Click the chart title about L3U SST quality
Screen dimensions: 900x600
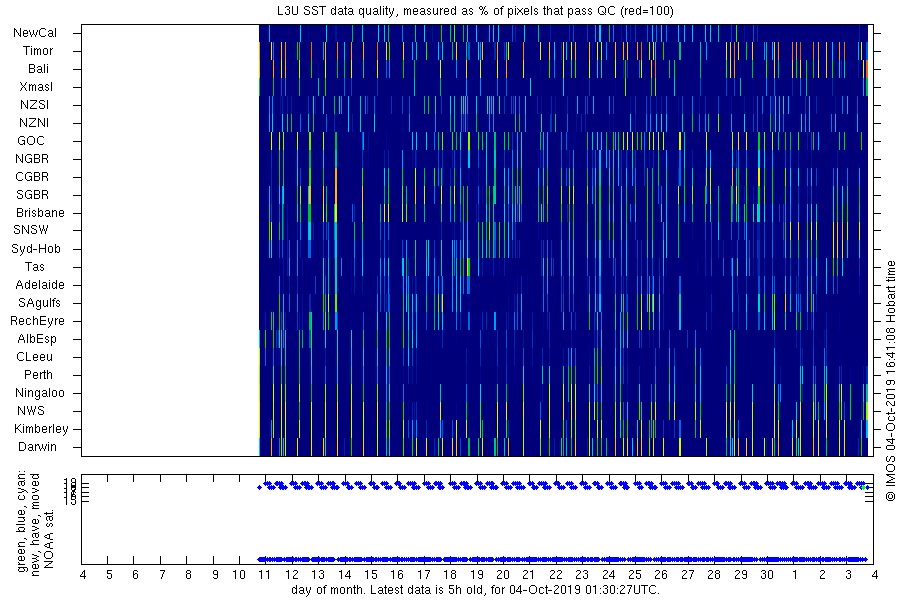coord(475,11)
